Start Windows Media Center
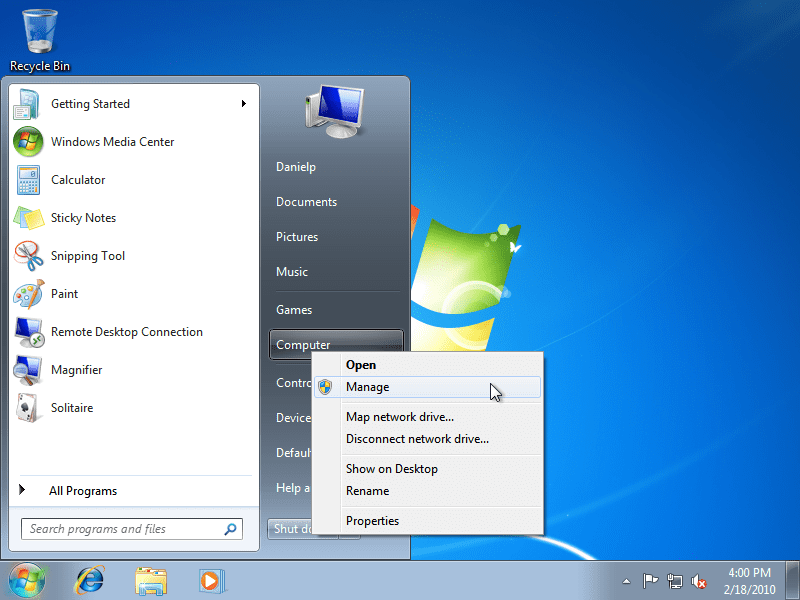800x600 pixels. (112, 142)
